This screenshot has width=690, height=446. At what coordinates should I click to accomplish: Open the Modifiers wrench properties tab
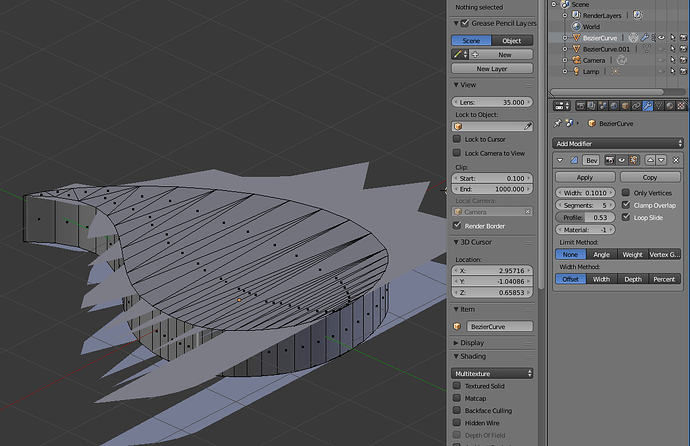pyautogui.click(x=647, y=106)
